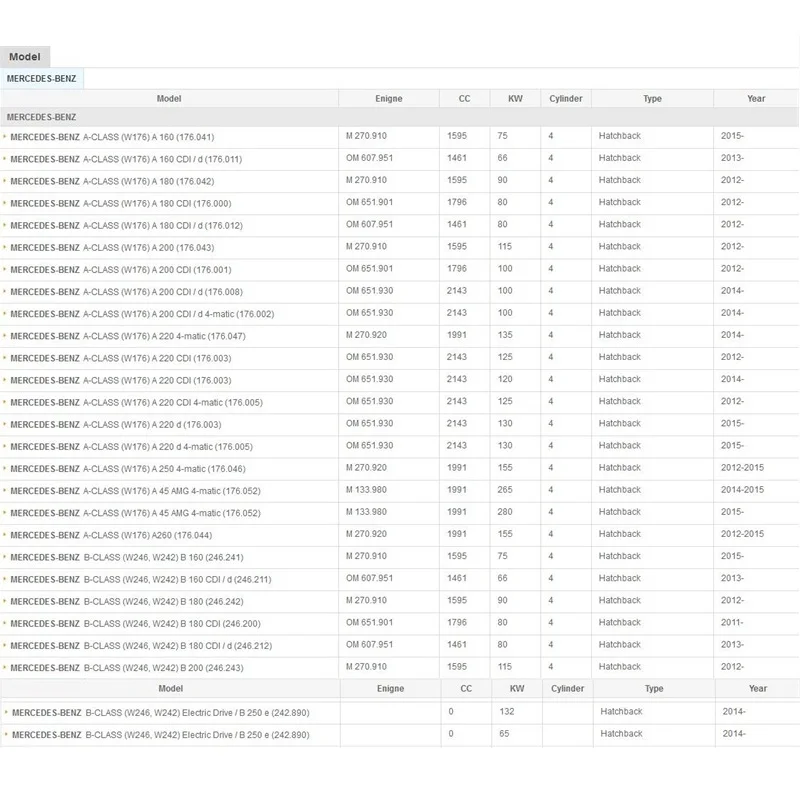Screen dimensions: 800x800
Task: Click the arrow bullet beside A 160 (176.041)
Action: 5,136
